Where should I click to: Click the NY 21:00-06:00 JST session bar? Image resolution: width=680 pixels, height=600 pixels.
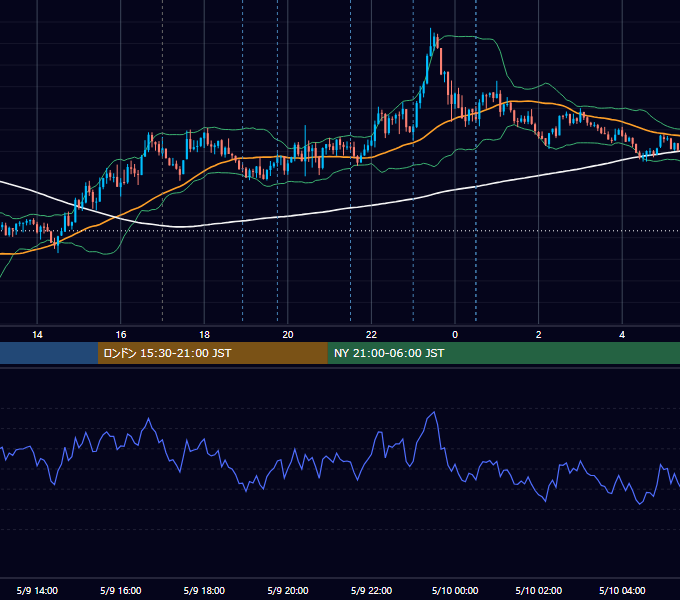503,353
